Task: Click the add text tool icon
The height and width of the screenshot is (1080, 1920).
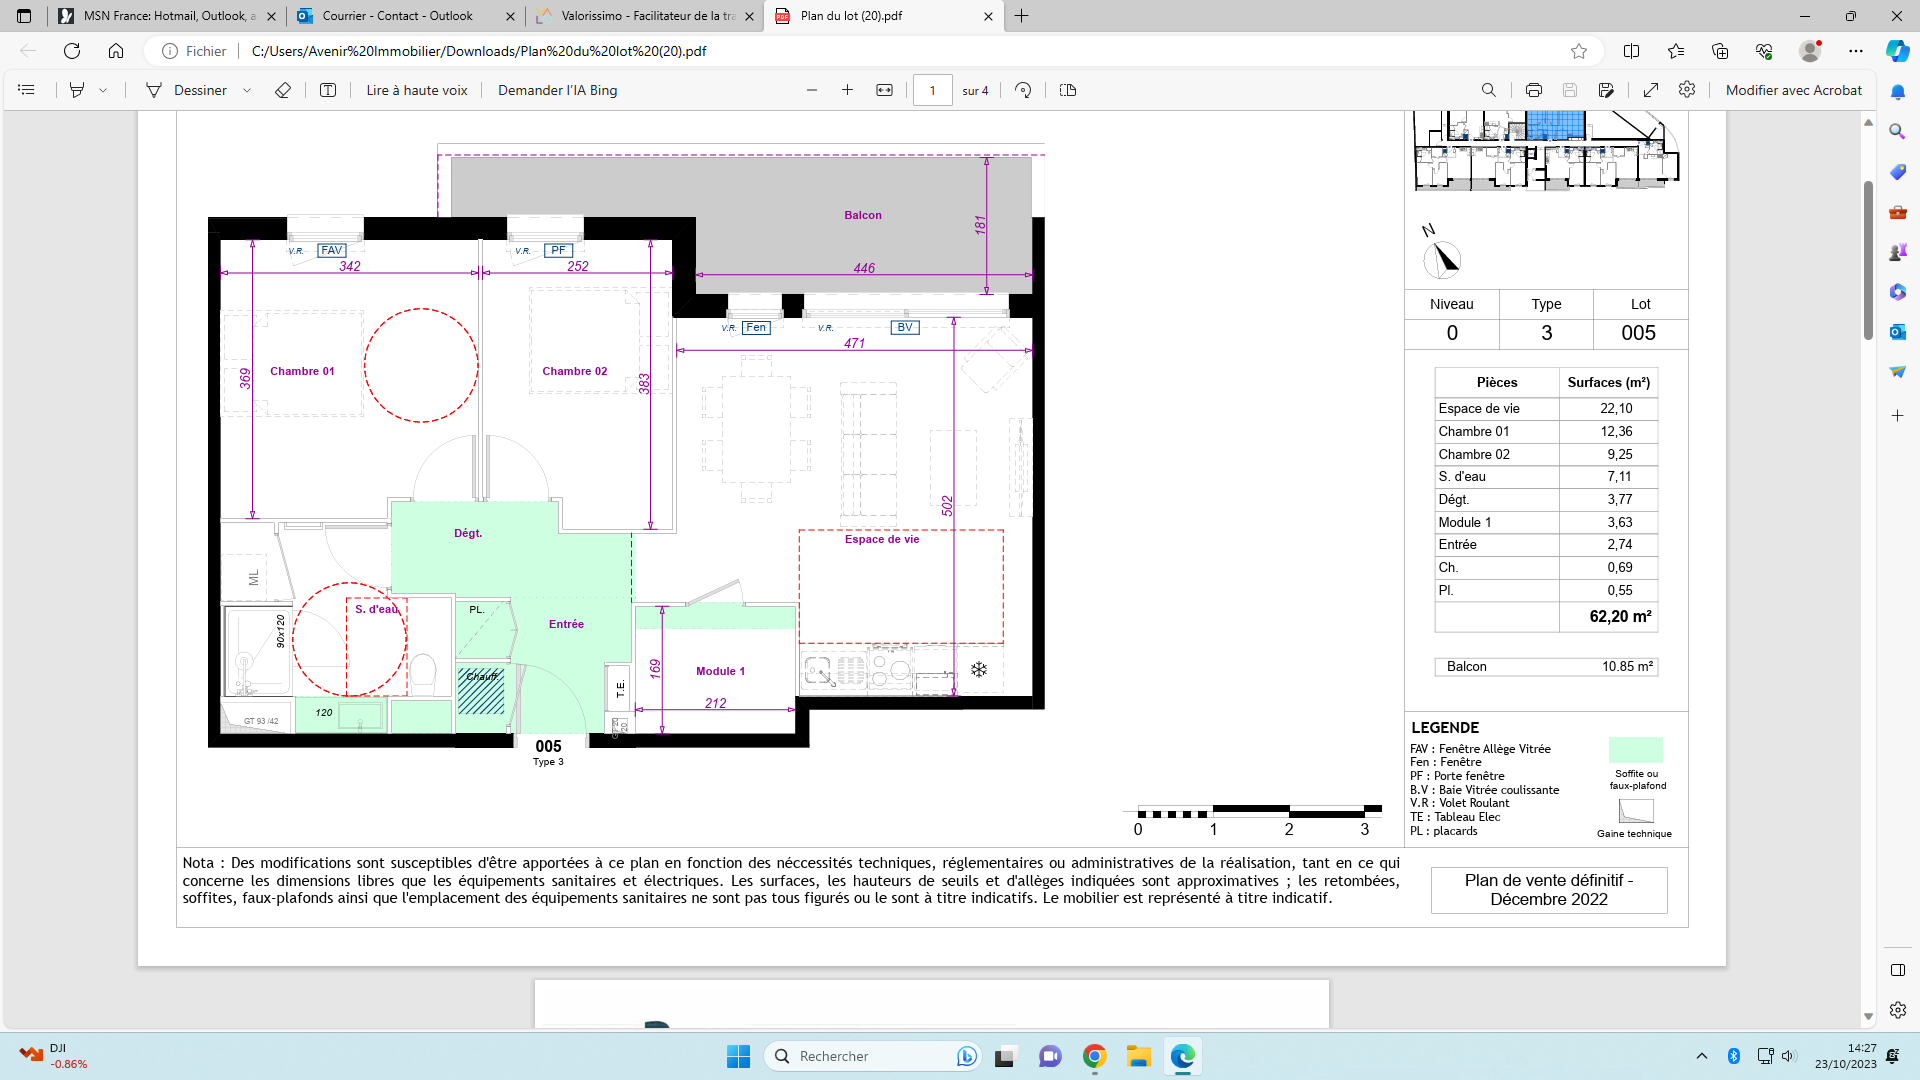Action: pos(328,90)
